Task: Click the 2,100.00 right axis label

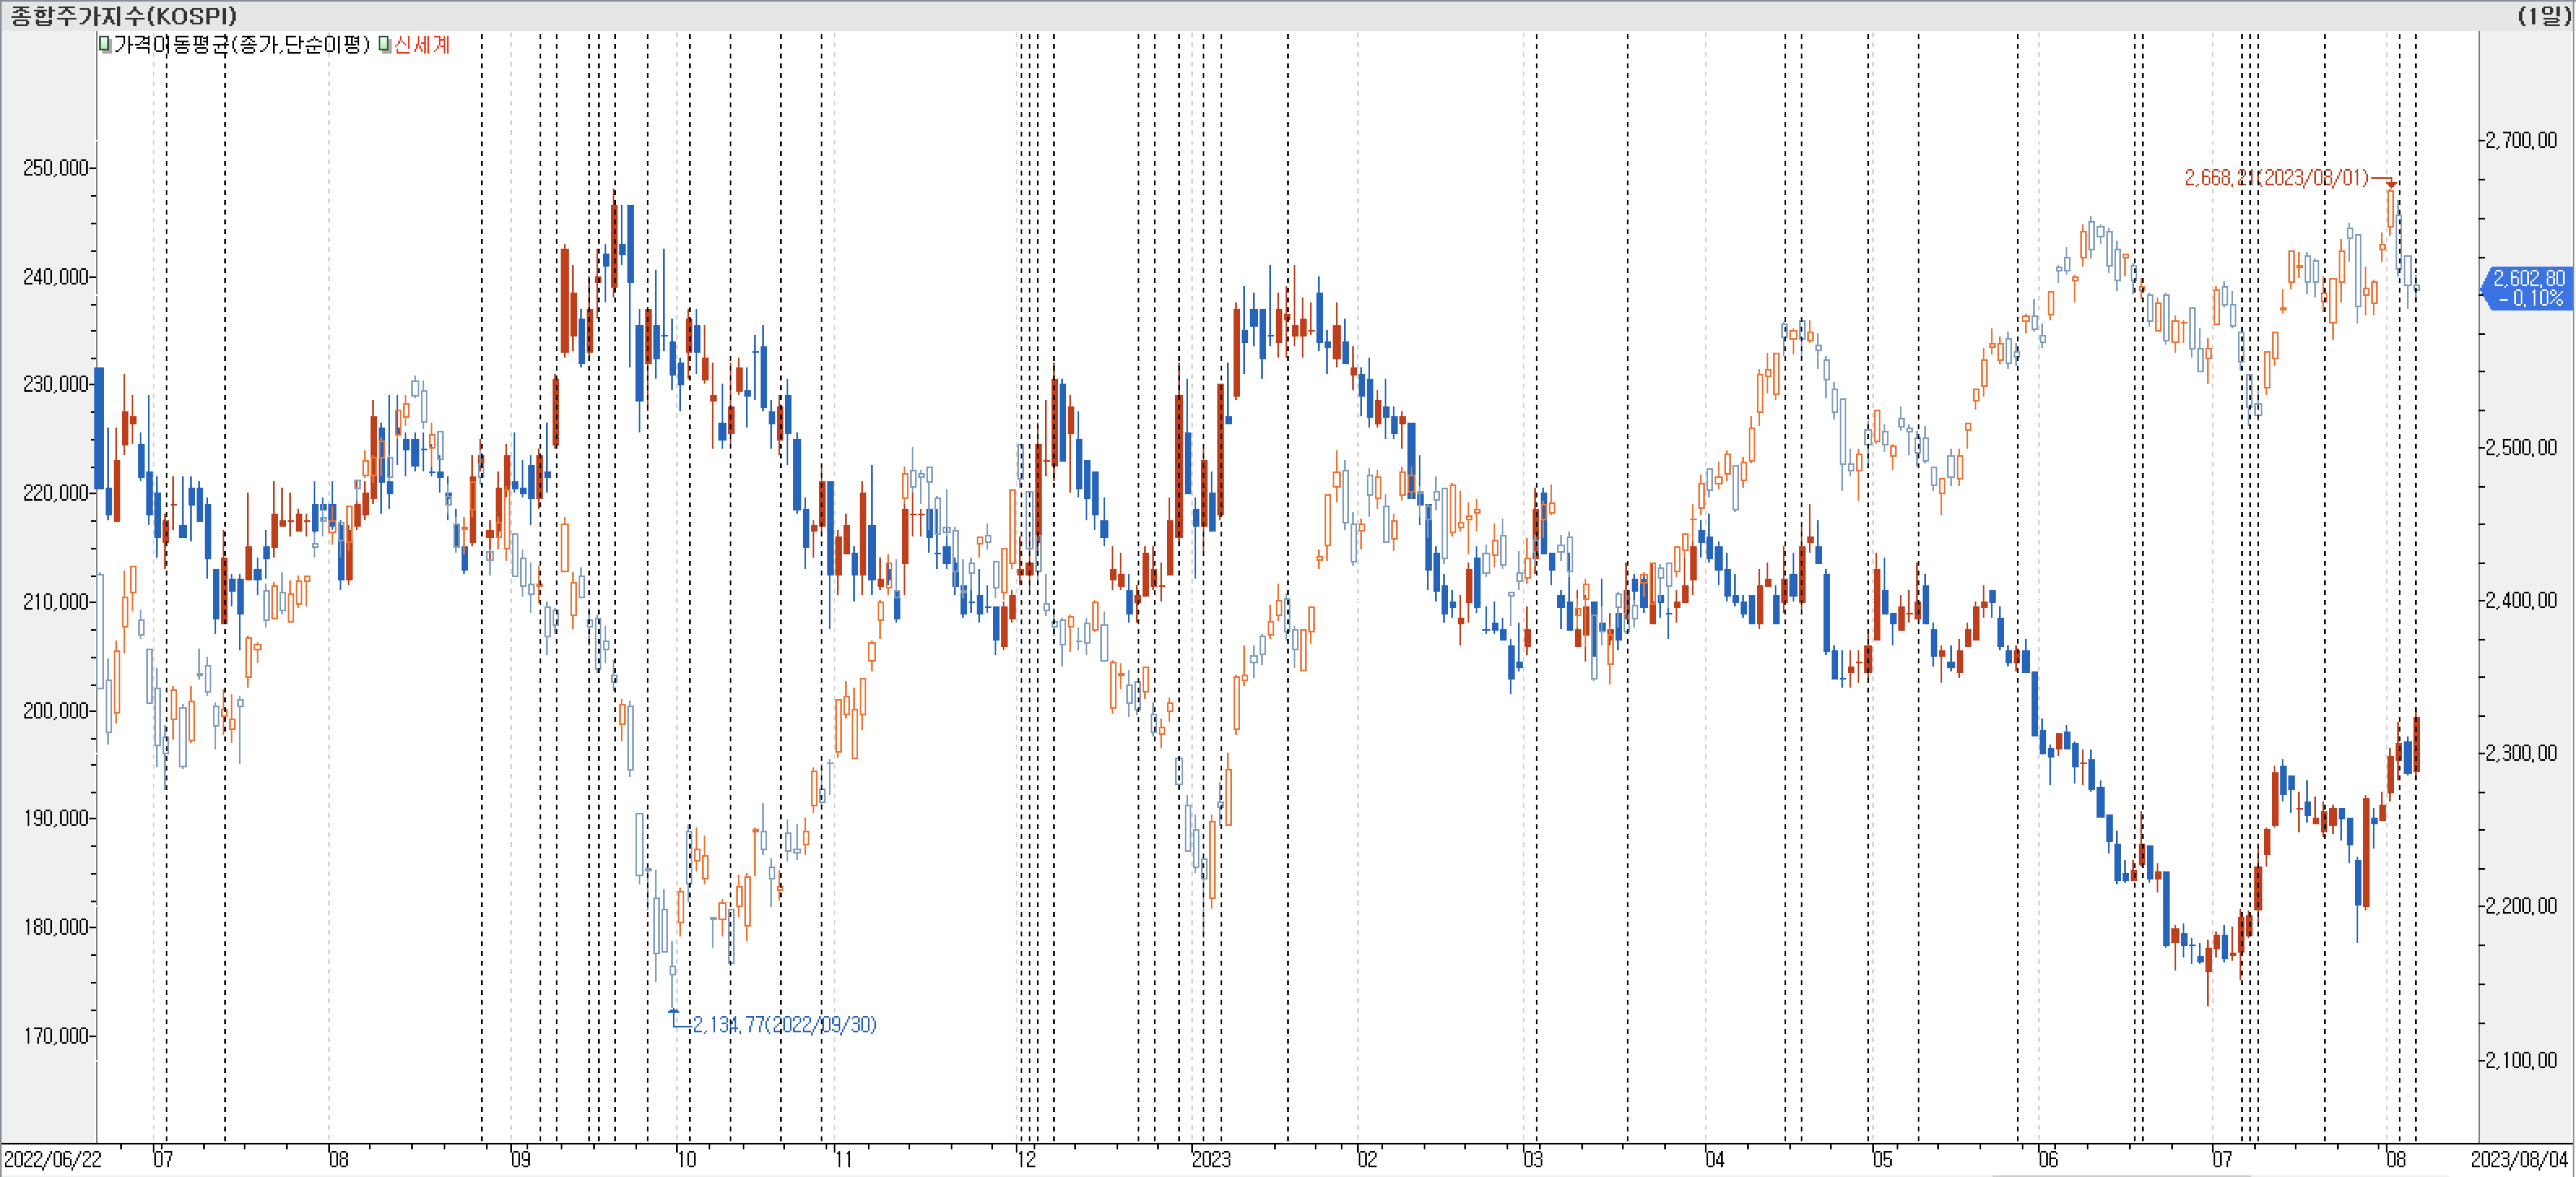Action: tap(2522, 1060)
